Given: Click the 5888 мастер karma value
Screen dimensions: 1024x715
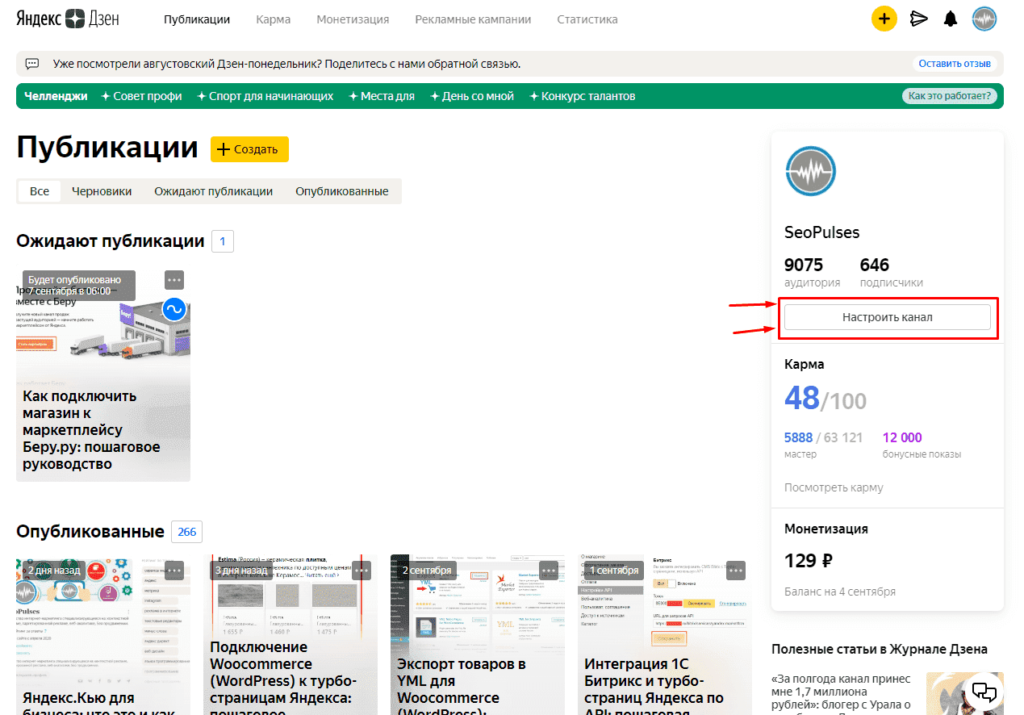Looking at the screenshot, I should point(799,437).
